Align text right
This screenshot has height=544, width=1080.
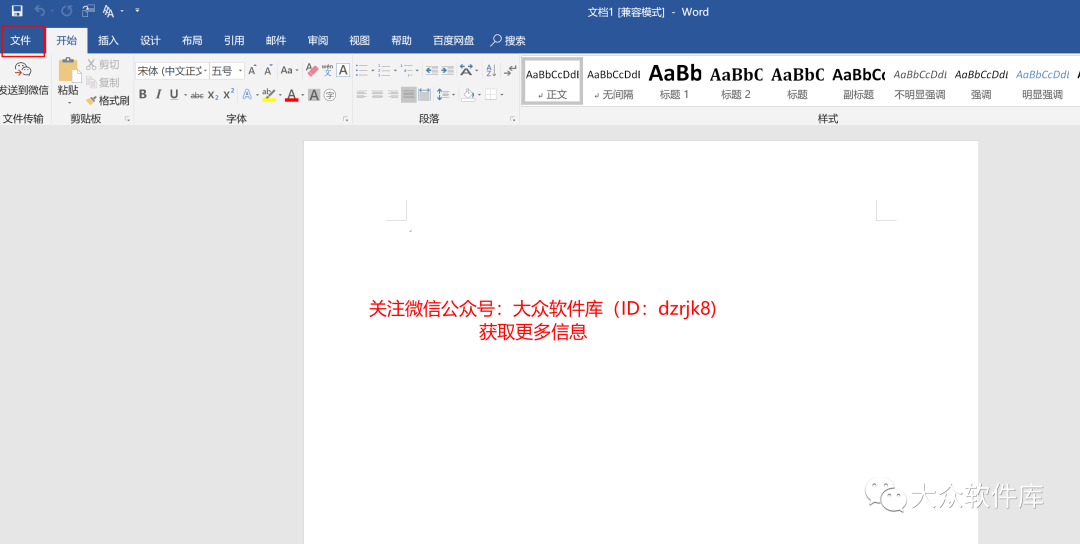(393, 94)
